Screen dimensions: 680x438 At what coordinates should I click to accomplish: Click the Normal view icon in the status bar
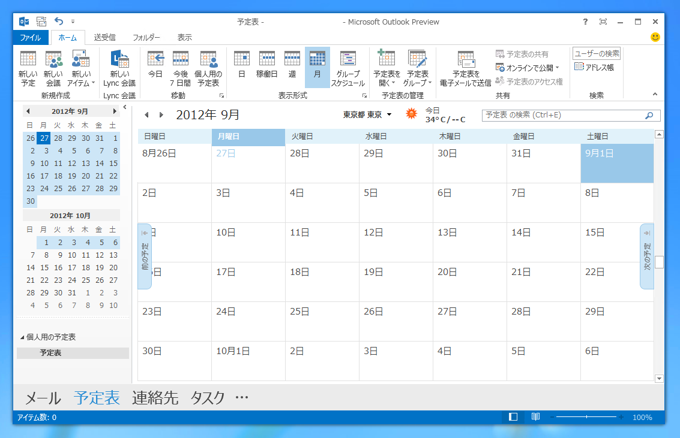[513, 417]
